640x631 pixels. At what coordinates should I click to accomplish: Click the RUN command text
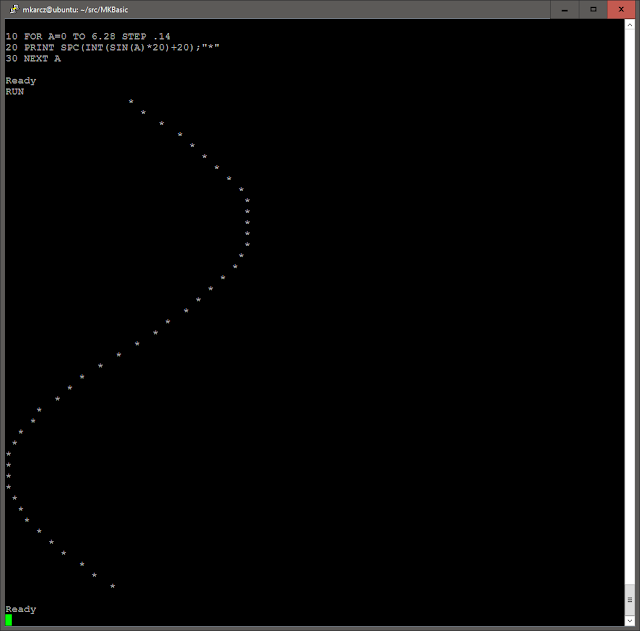tap(15, 91)
